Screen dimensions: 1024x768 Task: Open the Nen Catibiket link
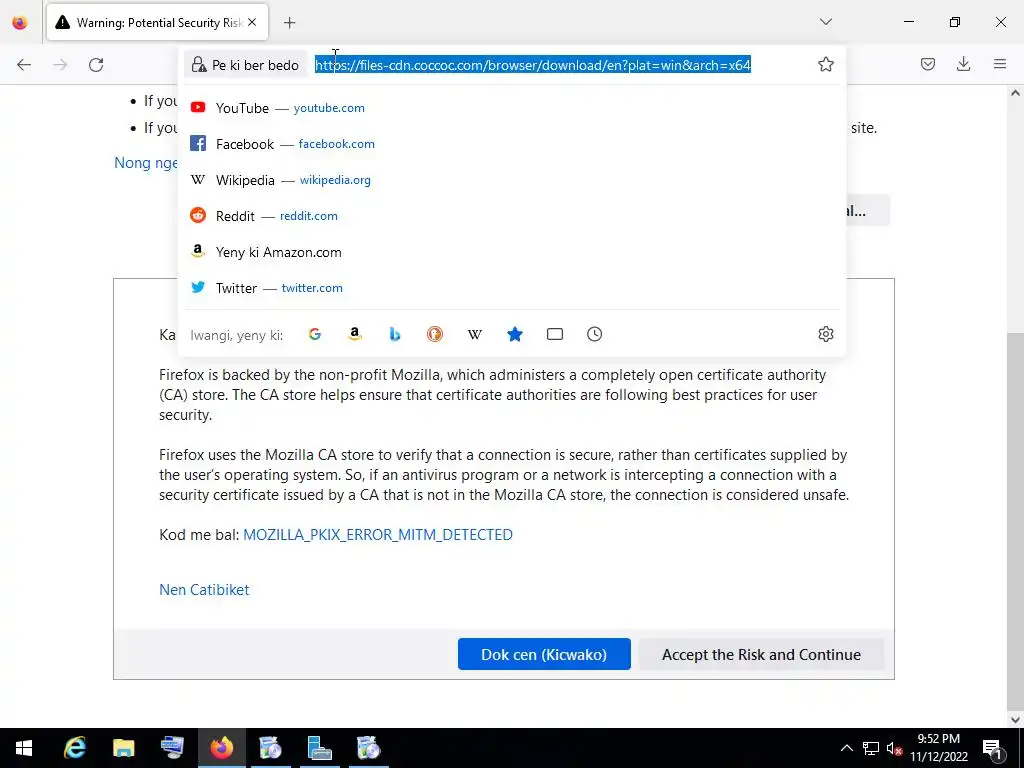[204, 590]
